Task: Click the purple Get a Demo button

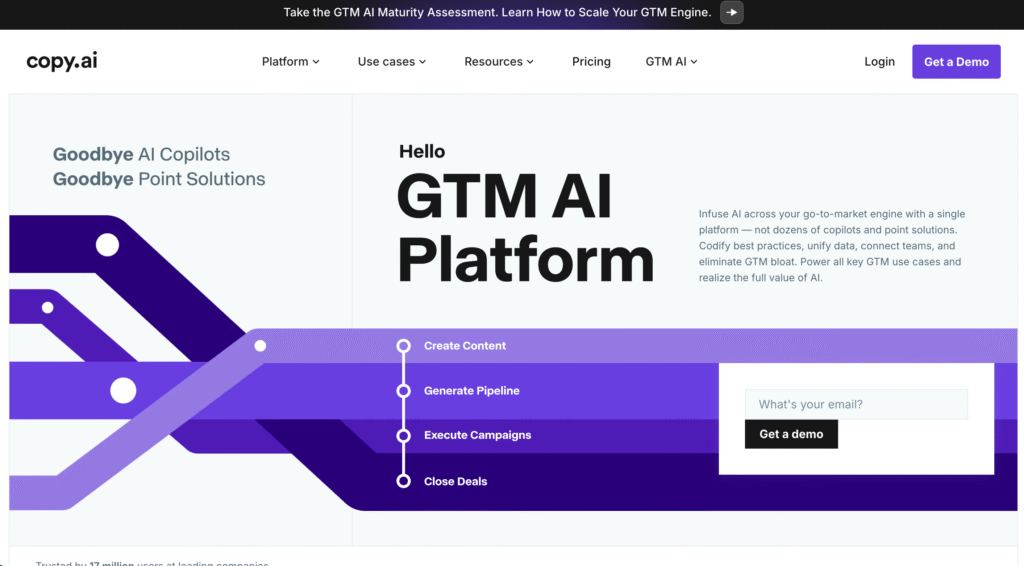Action: point(956,61)
